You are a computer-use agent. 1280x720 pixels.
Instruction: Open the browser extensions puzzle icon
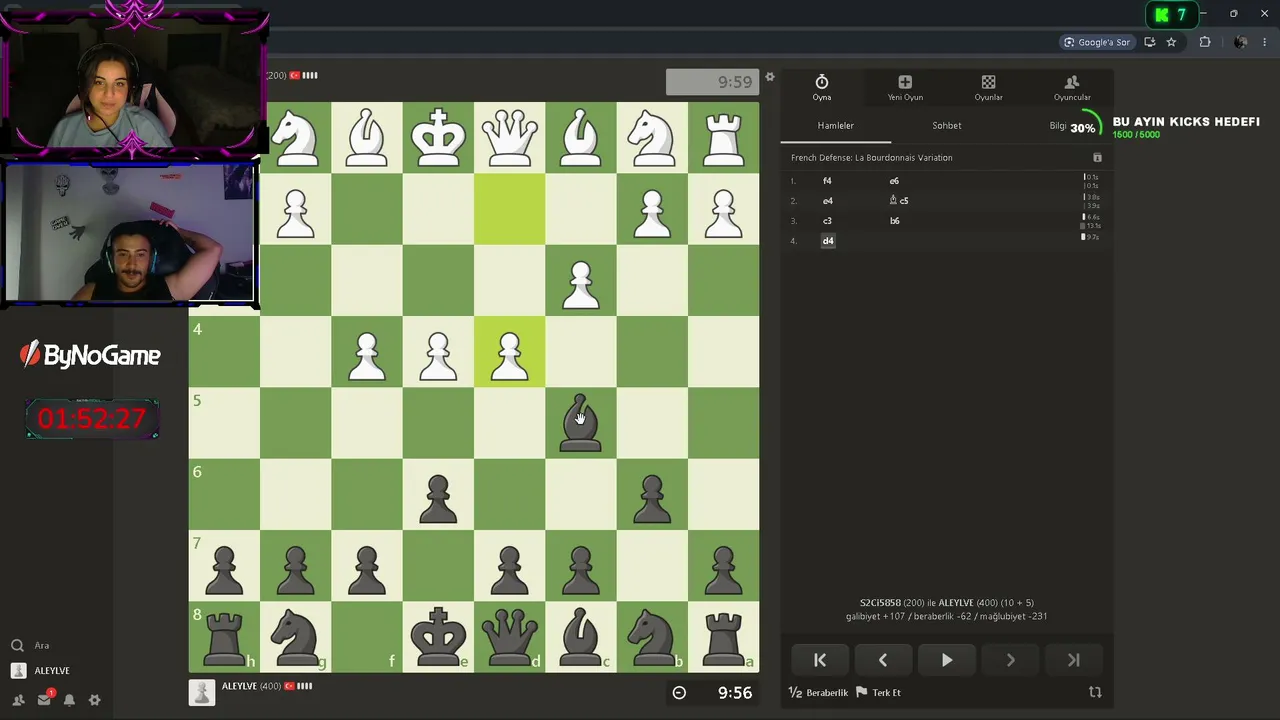pyautogui.click(x=1205, y=42)
